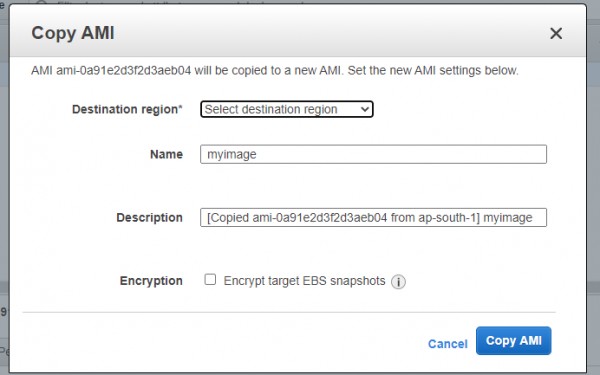Click the divider line above the Cancel link
Viewport: 600px width, 375px height.
coord(289,312)
